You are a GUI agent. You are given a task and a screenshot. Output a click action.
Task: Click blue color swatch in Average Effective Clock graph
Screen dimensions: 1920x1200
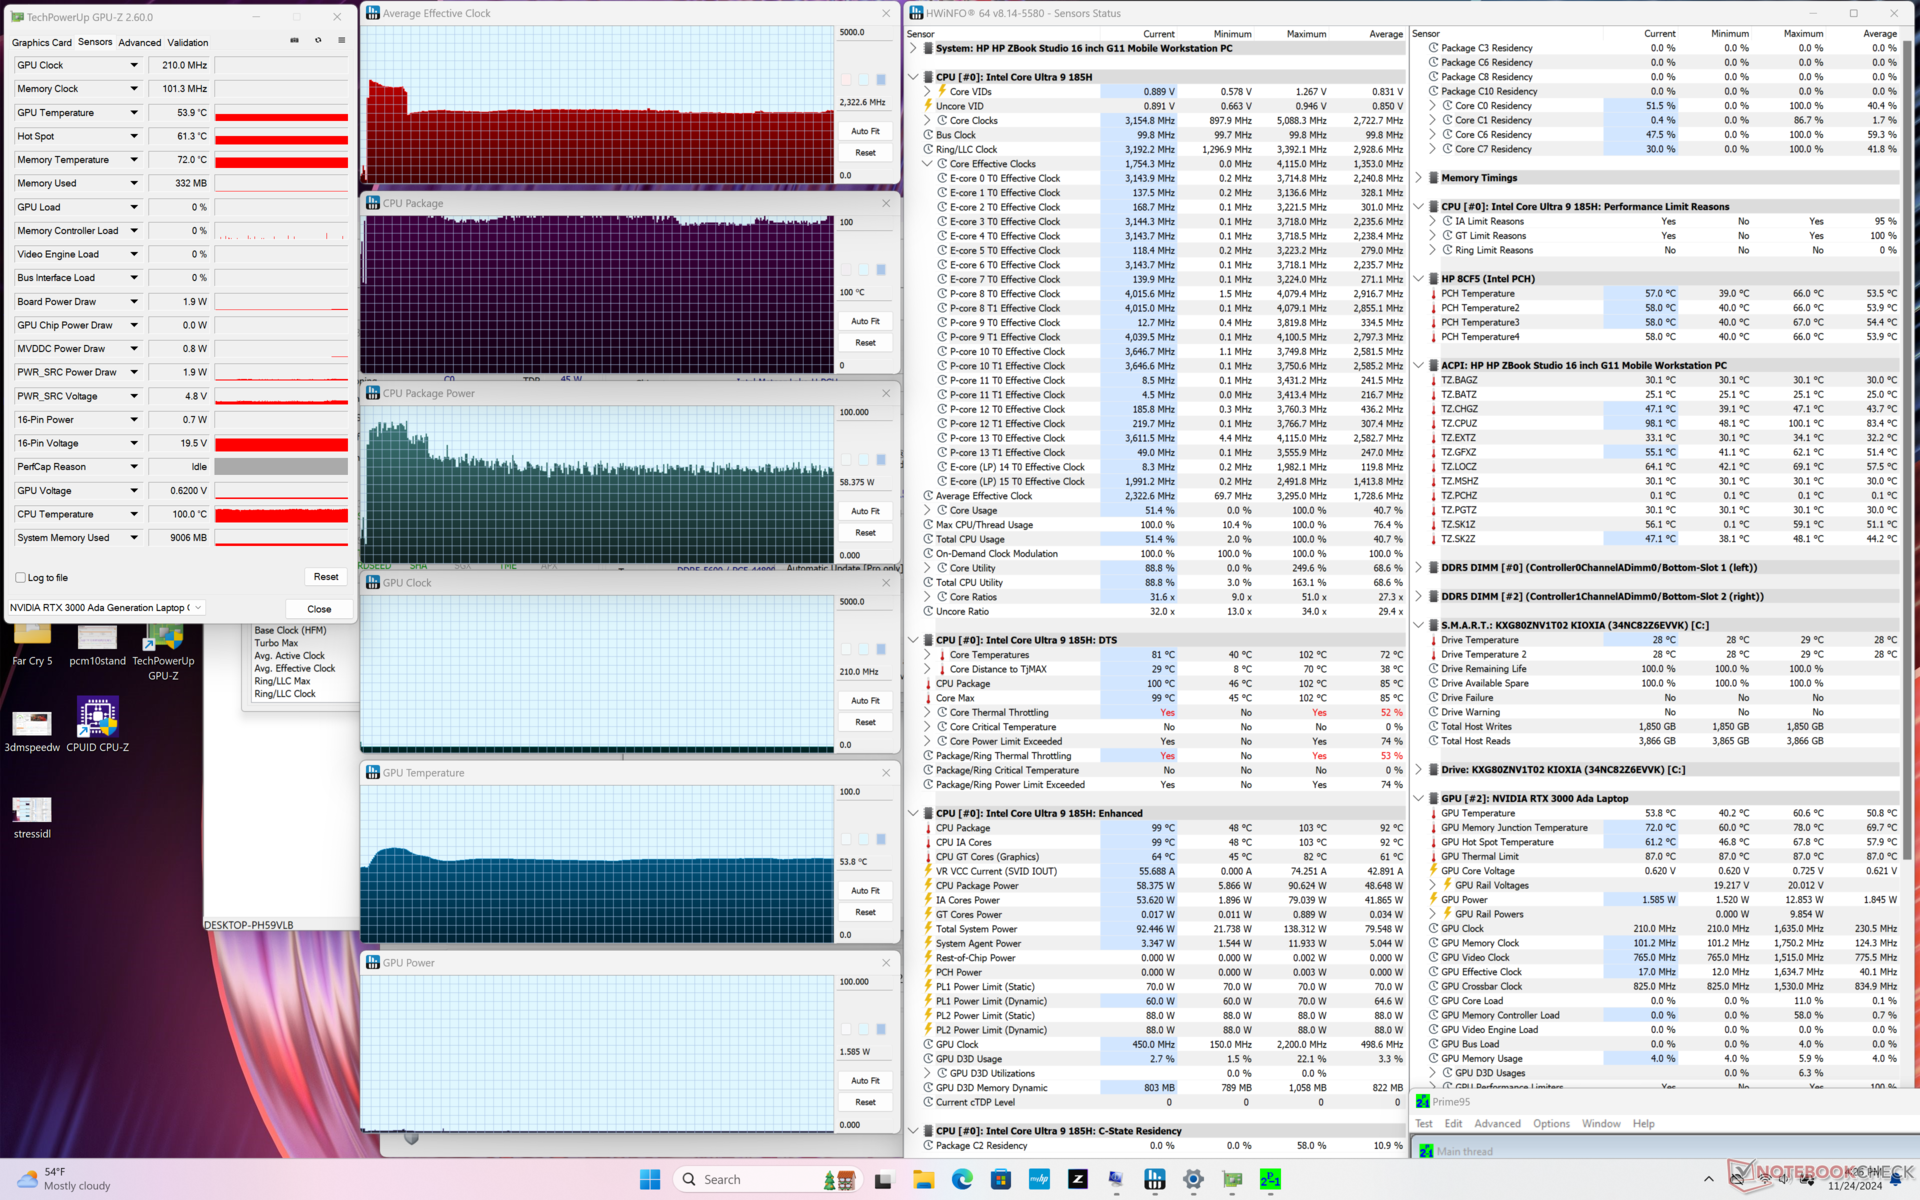(881, 80)
